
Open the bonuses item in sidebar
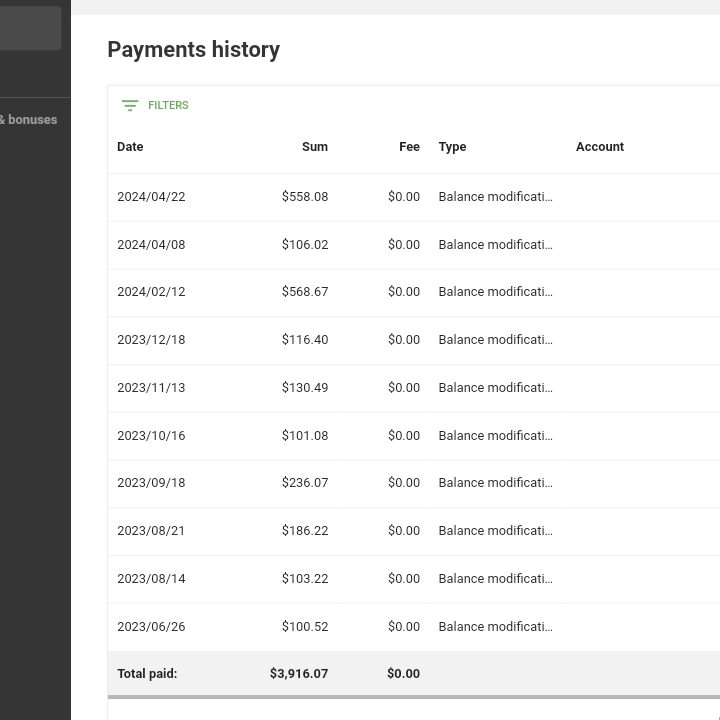30,120
